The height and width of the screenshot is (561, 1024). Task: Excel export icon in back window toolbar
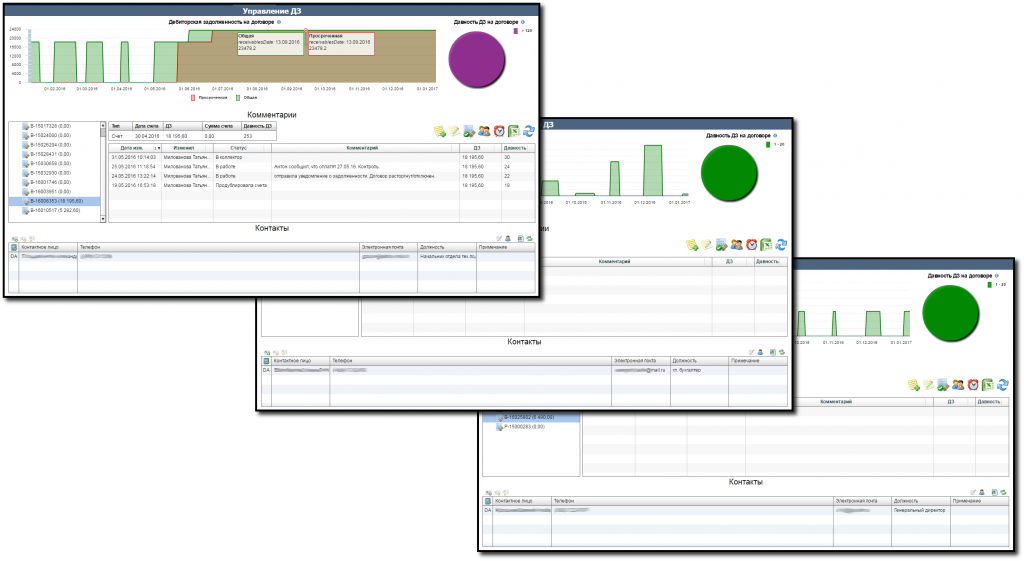pos(987,385)
